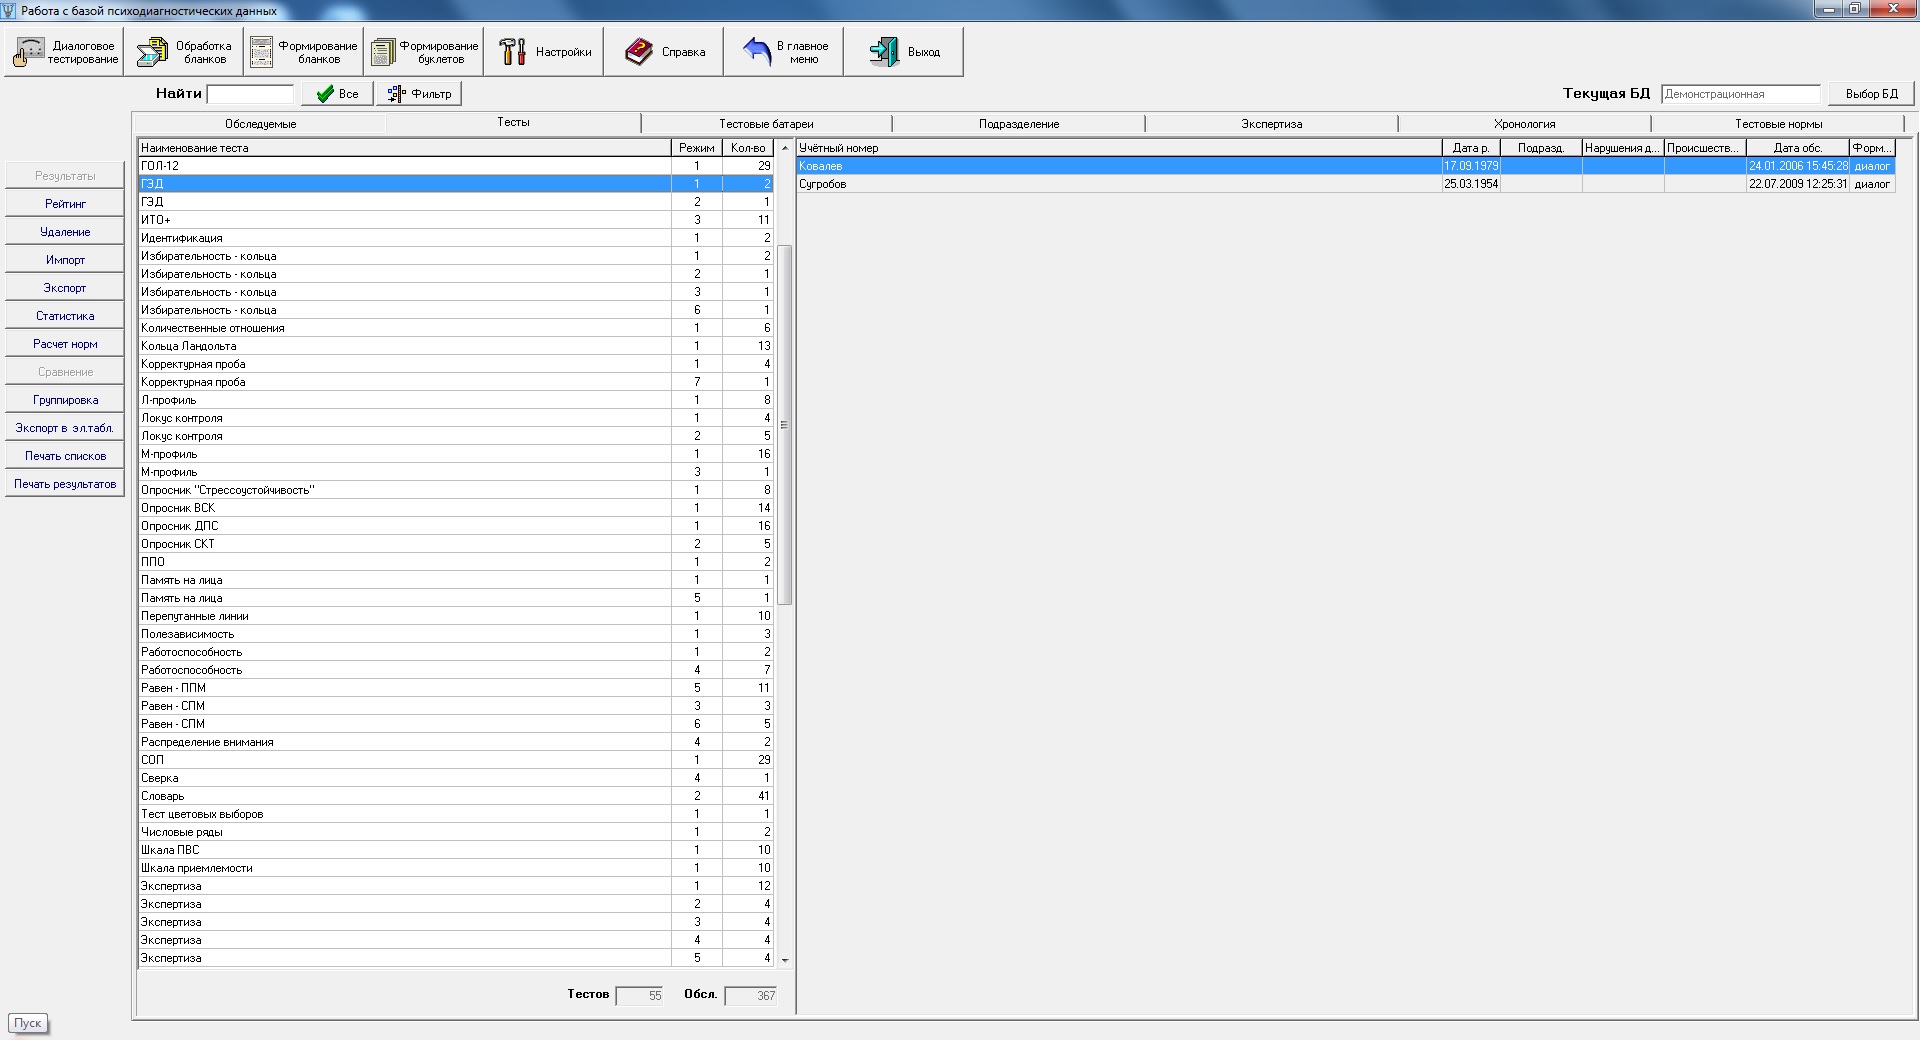The width and height of the screenshot is (1920, 1040).
Task: Open Настройки tools icon
Action: [513, 52]
